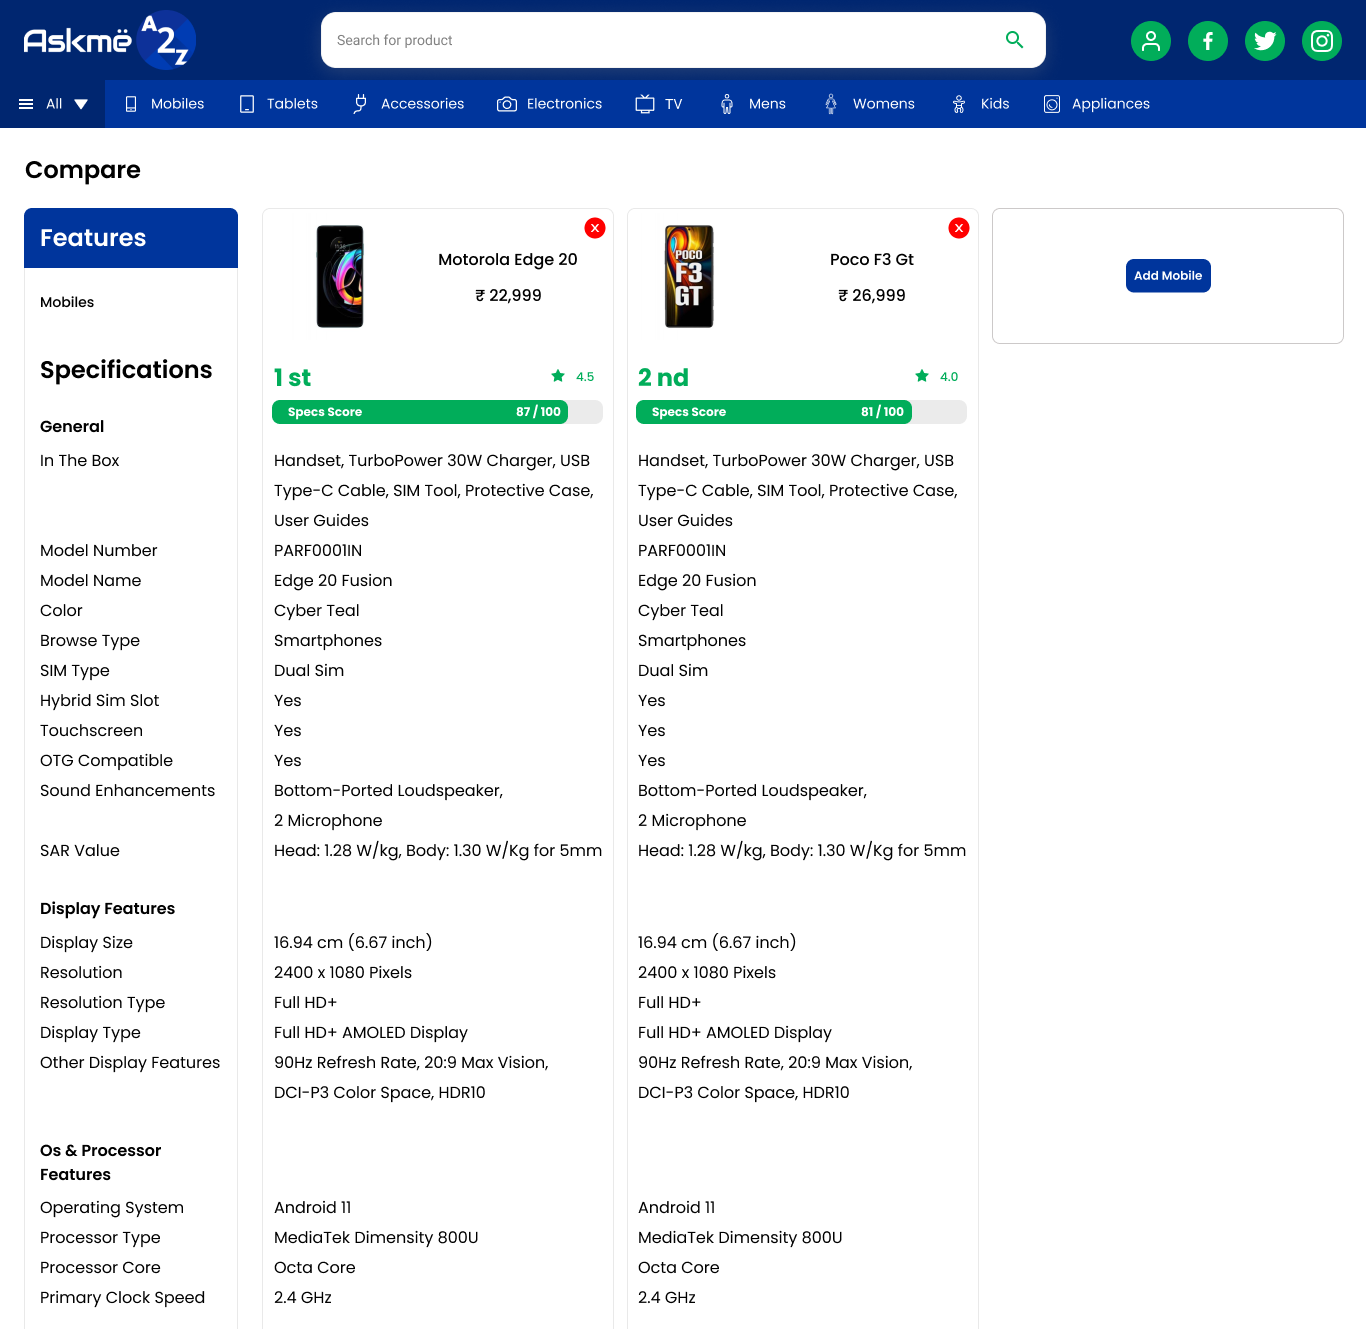Screen dimensions: 1366x1329
Task: Open the user account icon
Action: point(1151,41)
